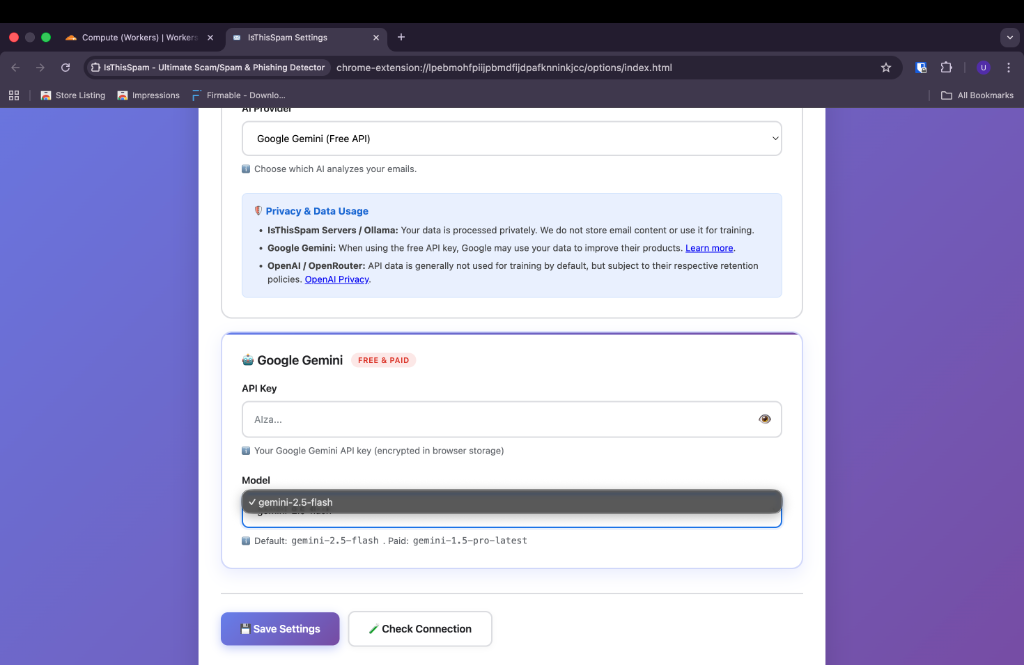Click the Check Connection button
Viewport: 1024px width, 665px height.
point(420,629)
